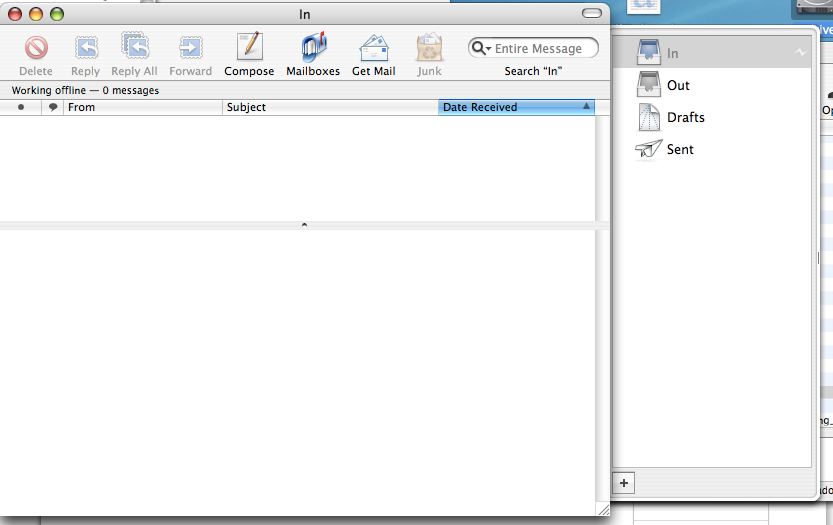This screenshot has height=525, width=833.
Task: Mark as Junk using the Junk icon
Action: pos(429,48)
